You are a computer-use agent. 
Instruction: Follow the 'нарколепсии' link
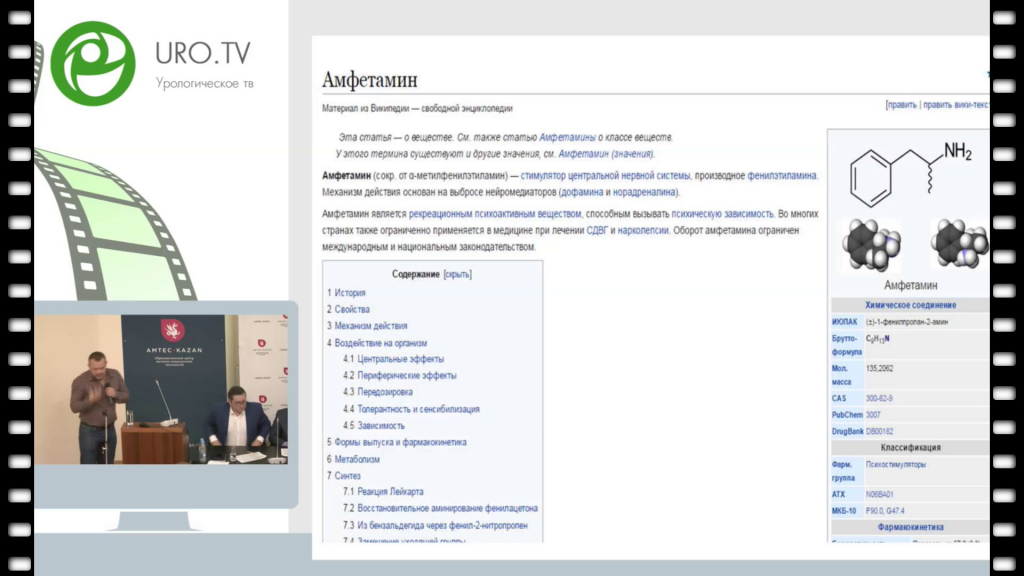pyautogui.click(x=646, y=230)
